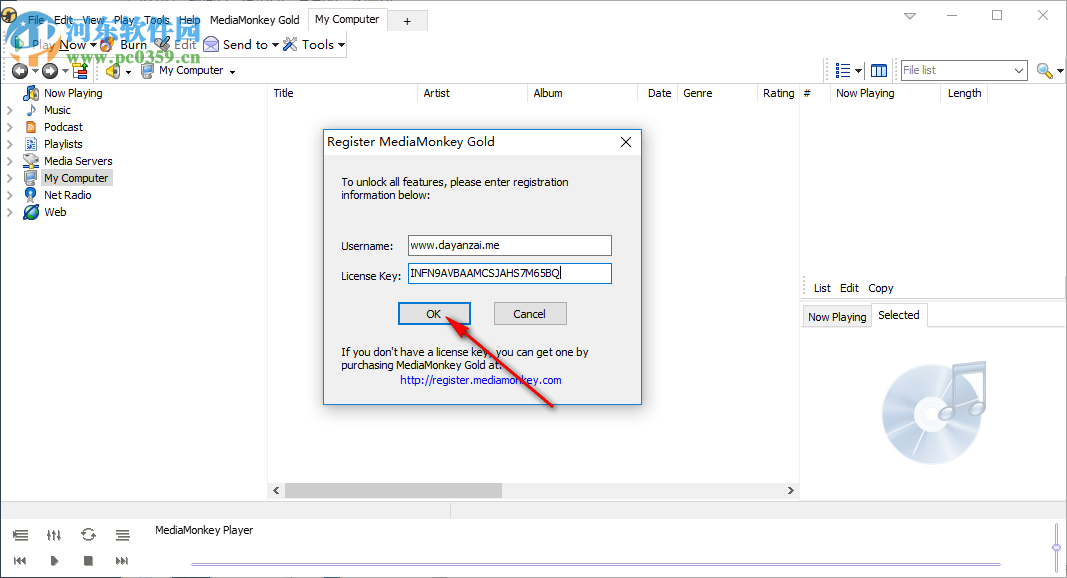Click the player Play button
Viewport: 1067px width, 578px height.
[x=54, y=560]
